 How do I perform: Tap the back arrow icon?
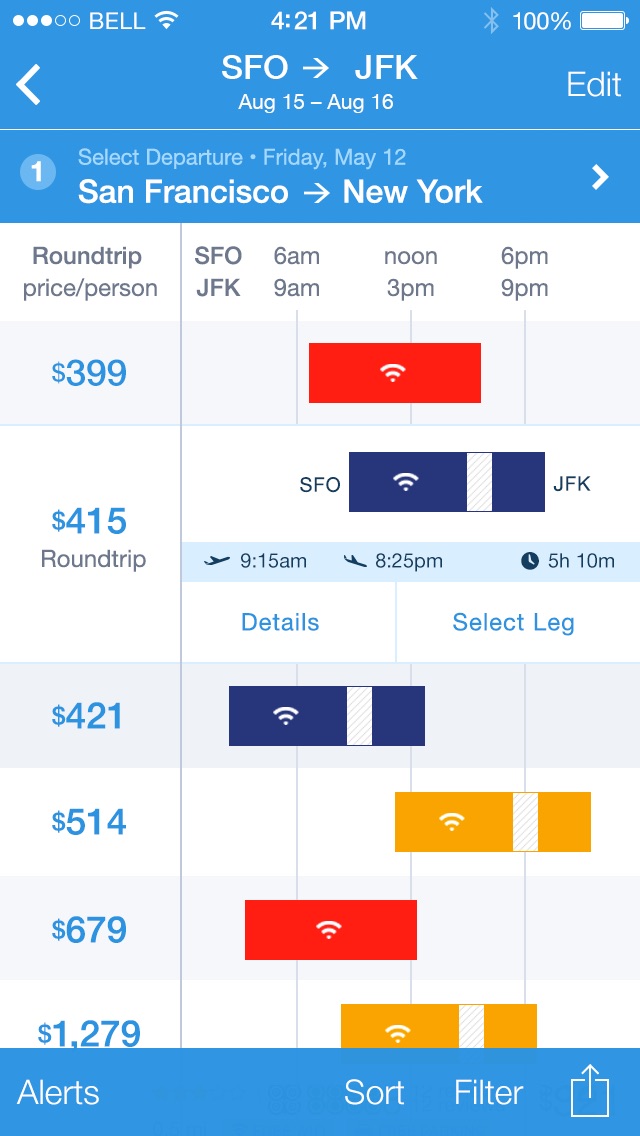pyautogui.click(x=29, y=84)
